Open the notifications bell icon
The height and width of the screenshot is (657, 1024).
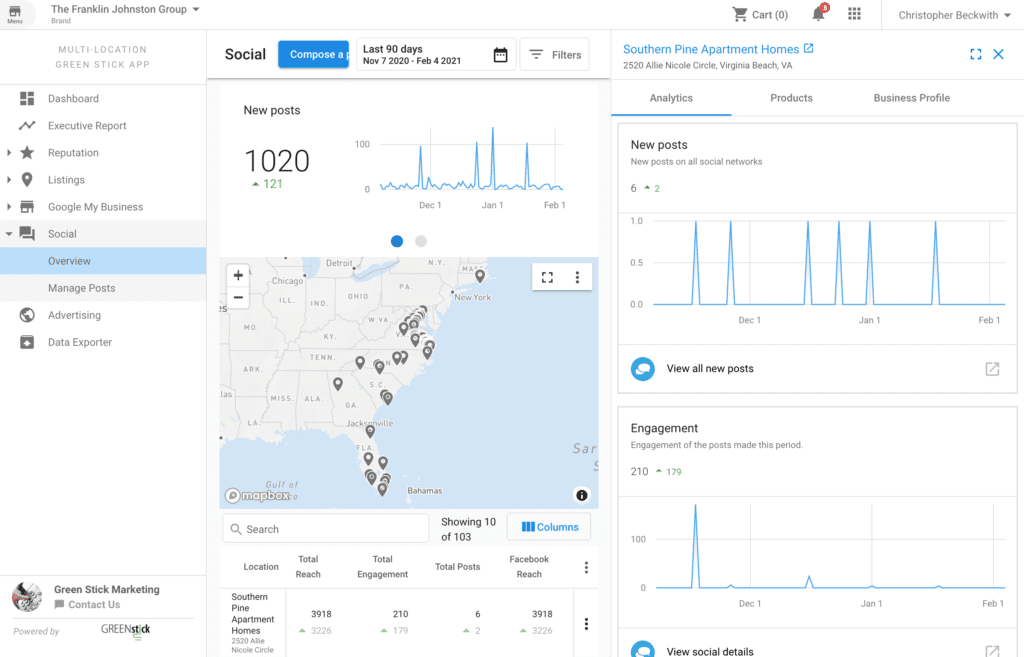point(819,14)
